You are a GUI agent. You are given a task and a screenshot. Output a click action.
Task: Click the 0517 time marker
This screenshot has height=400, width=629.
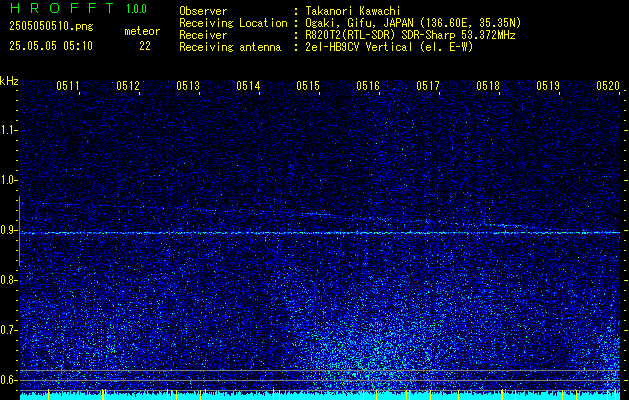[x=428, y=86]
